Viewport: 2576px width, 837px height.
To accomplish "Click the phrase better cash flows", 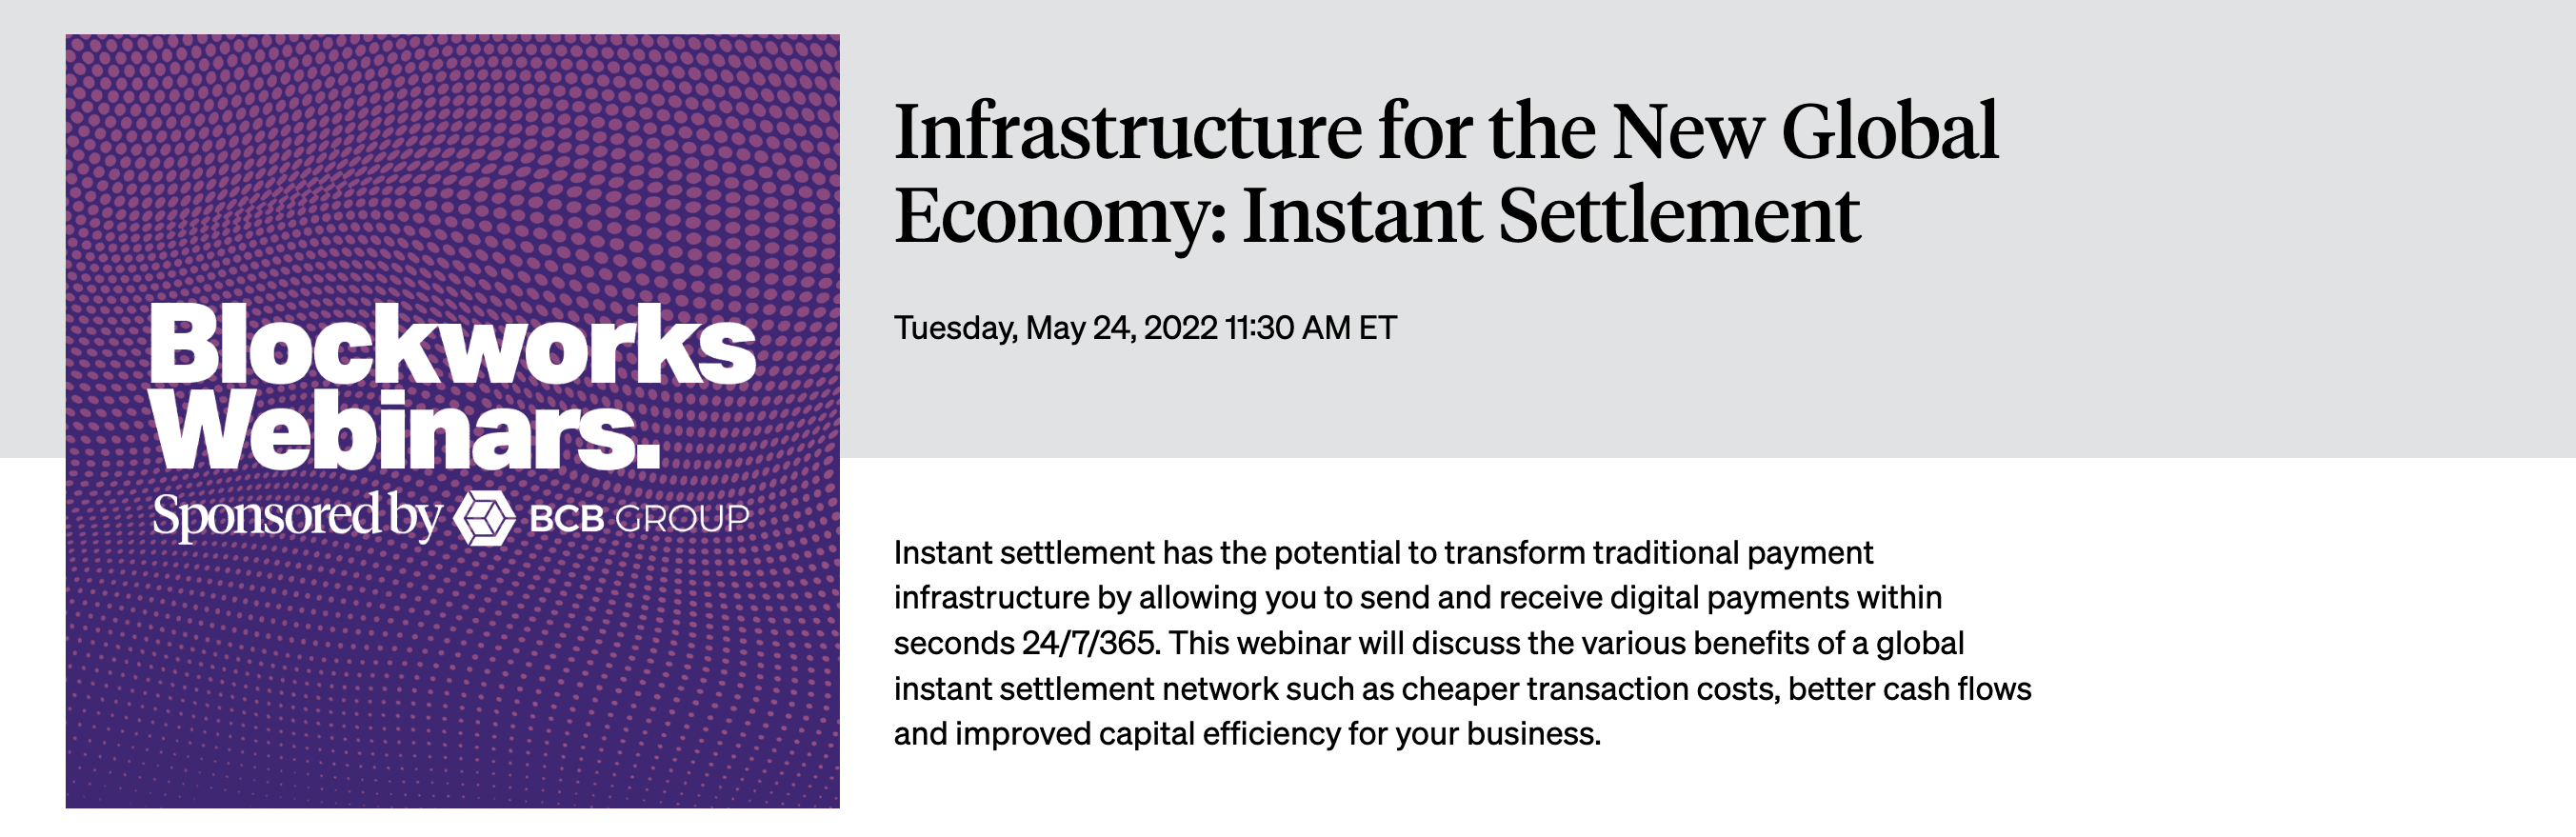I will (x=1910, y=689).
